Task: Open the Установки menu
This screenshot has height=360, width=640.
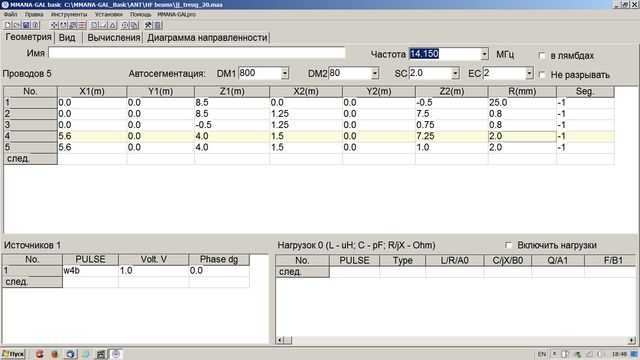Action: click(x=109, y=14)
